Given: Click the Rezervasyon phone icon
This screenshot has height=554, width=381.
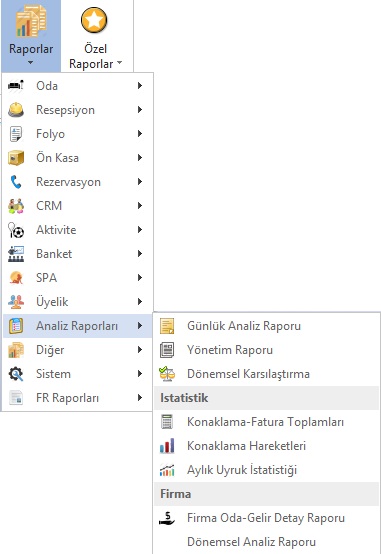Looking at the screenshot, I should (x=16, y=182).
